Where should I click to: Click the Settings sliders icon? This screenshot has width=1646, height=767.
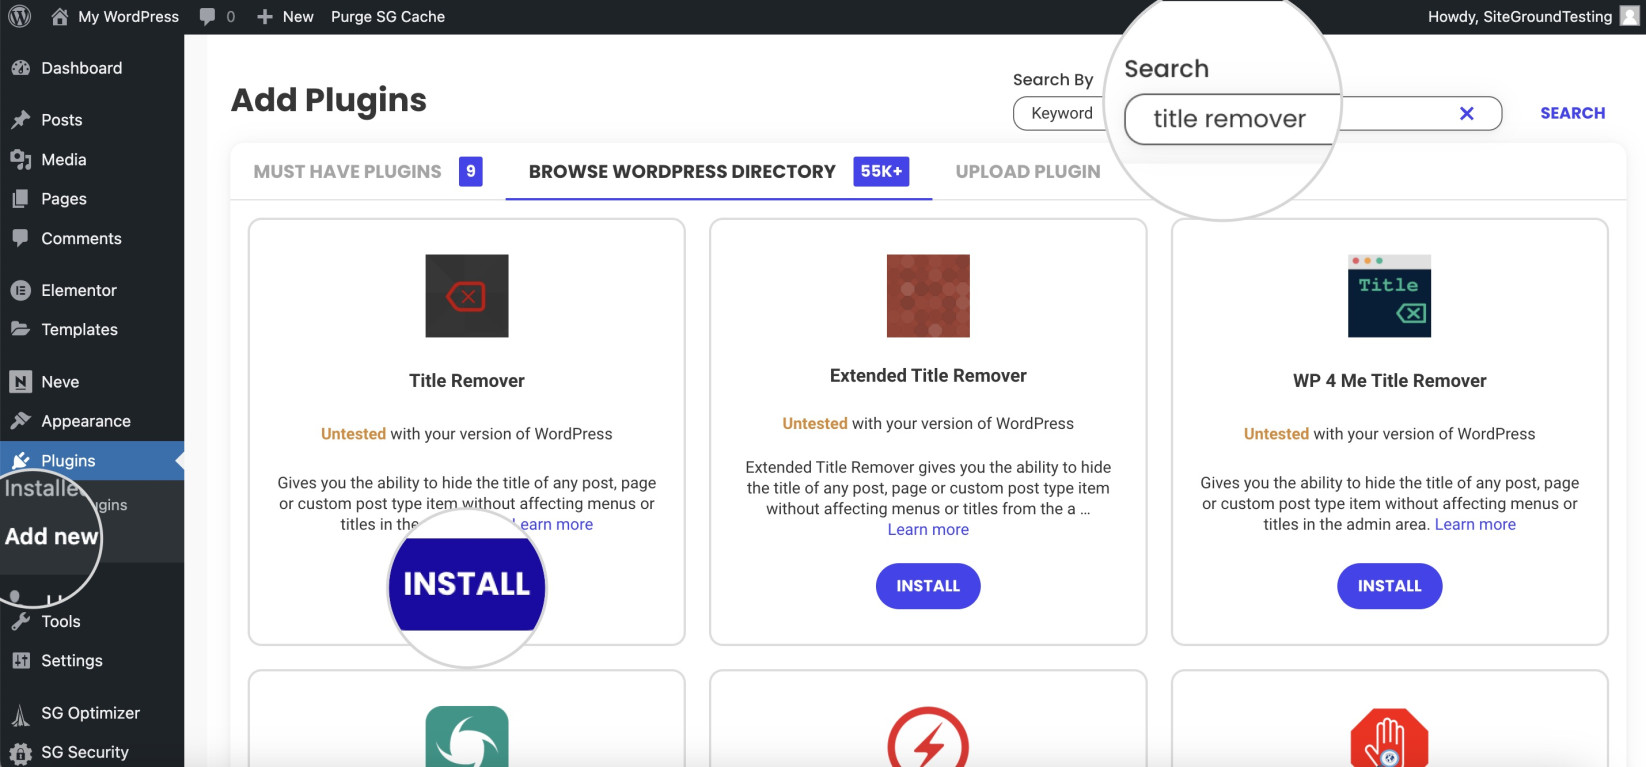tap(20, 660)
